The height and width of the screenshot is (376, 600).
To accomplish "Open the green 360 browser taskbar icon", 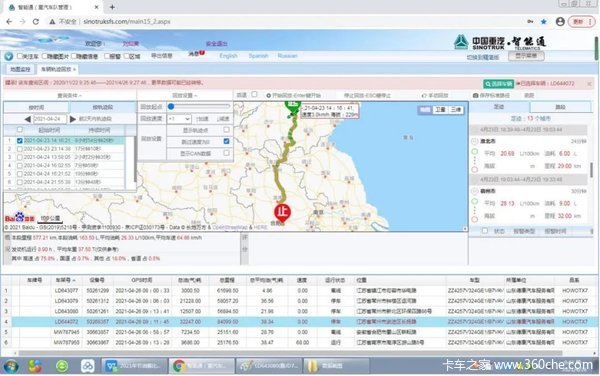I will tap(62, 366).
